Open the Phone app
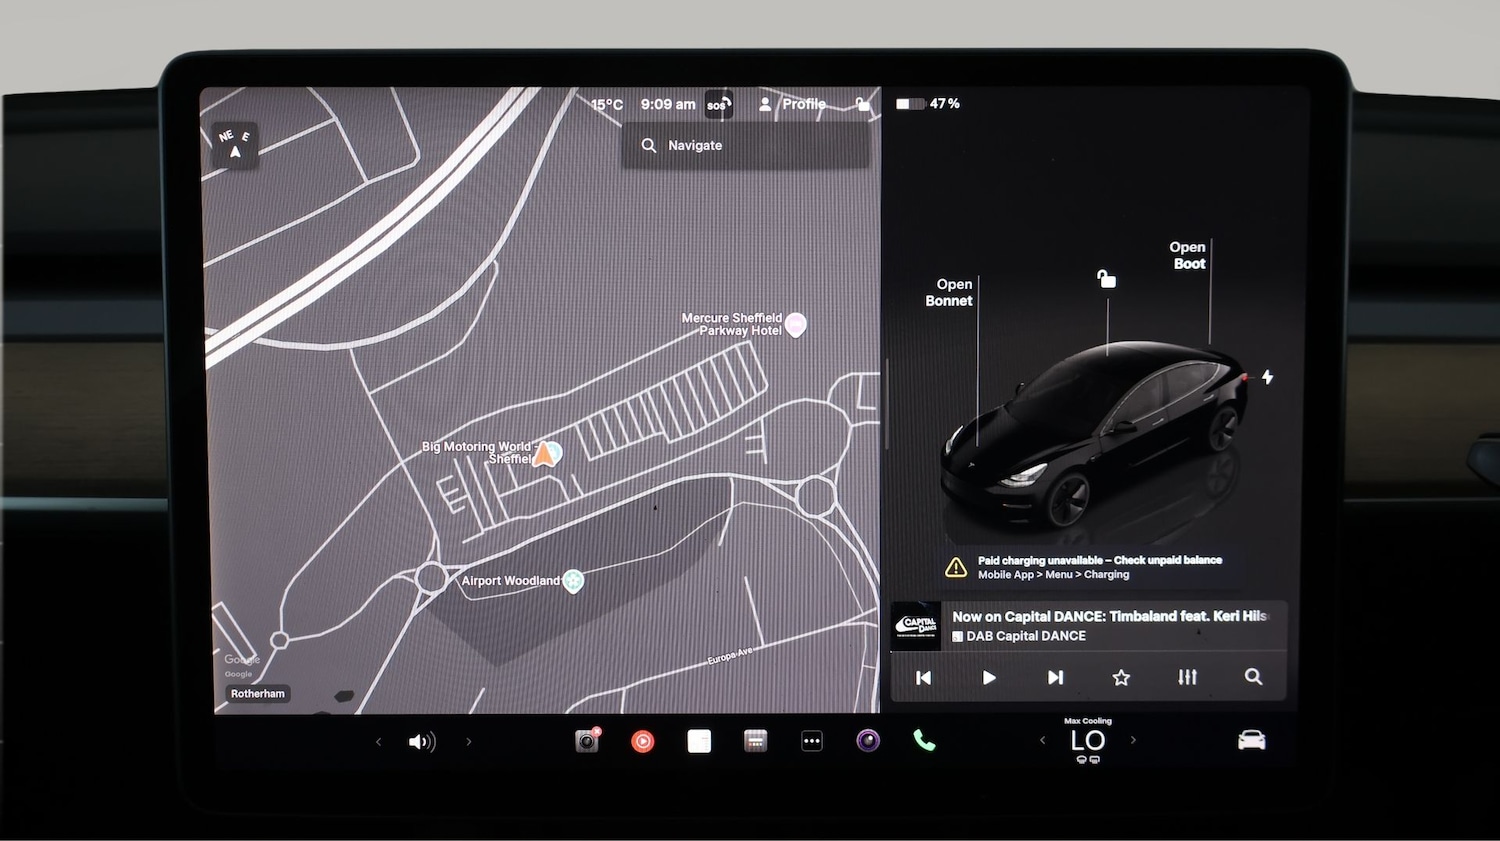The image size is (1500, 841). click(924, 740)
